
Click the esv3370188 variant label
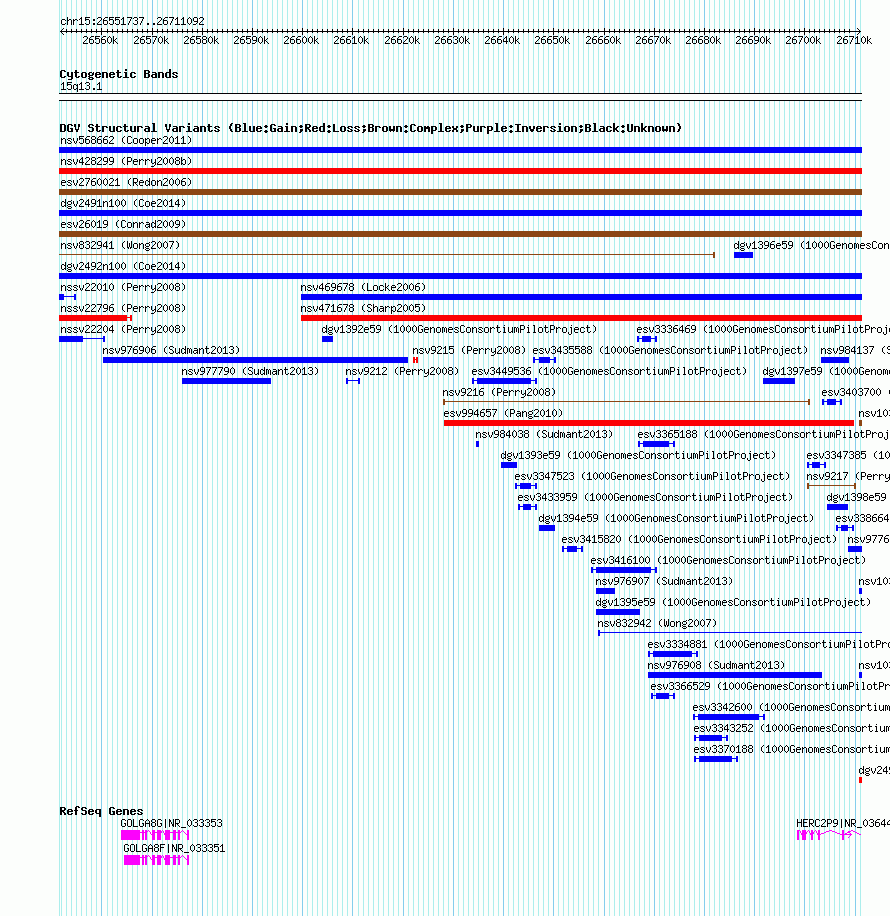tap(791, 750)
